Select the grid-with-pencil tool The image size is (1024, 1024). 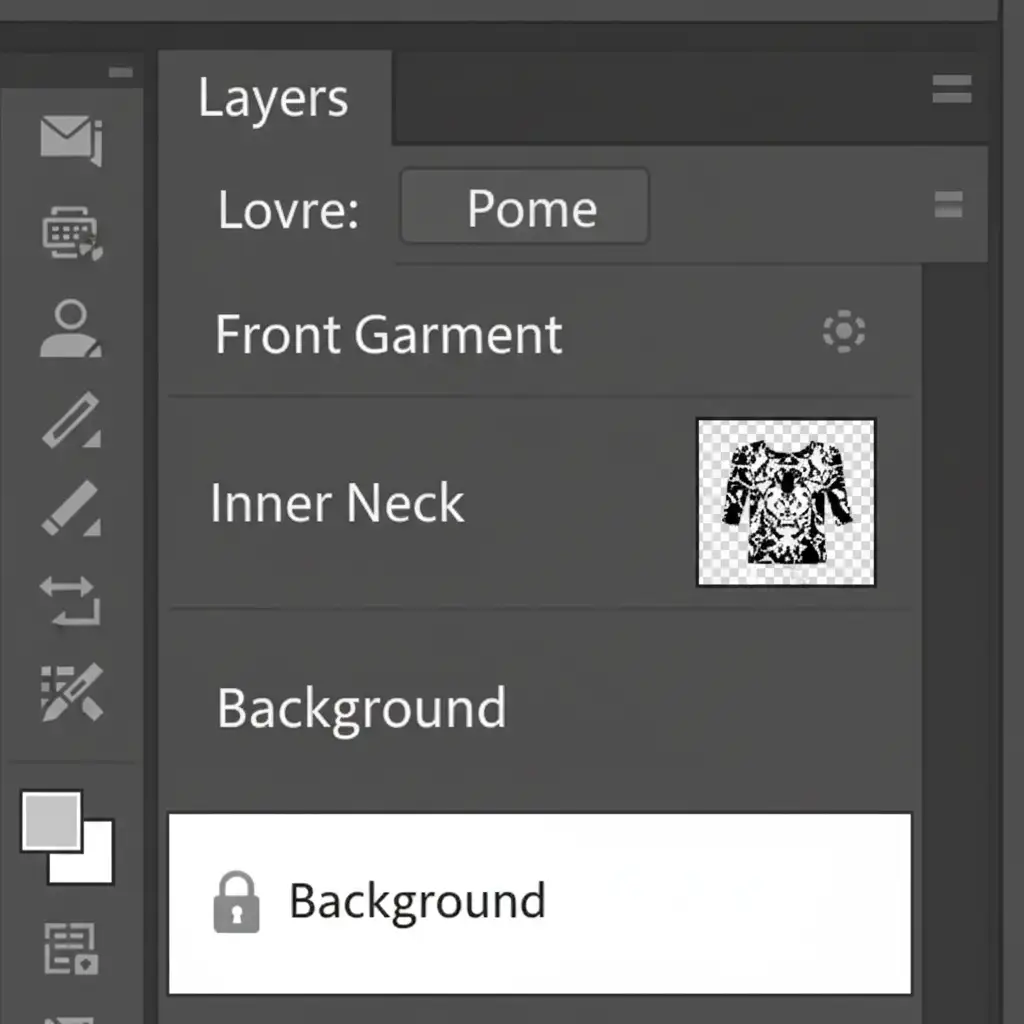point(71,692)
